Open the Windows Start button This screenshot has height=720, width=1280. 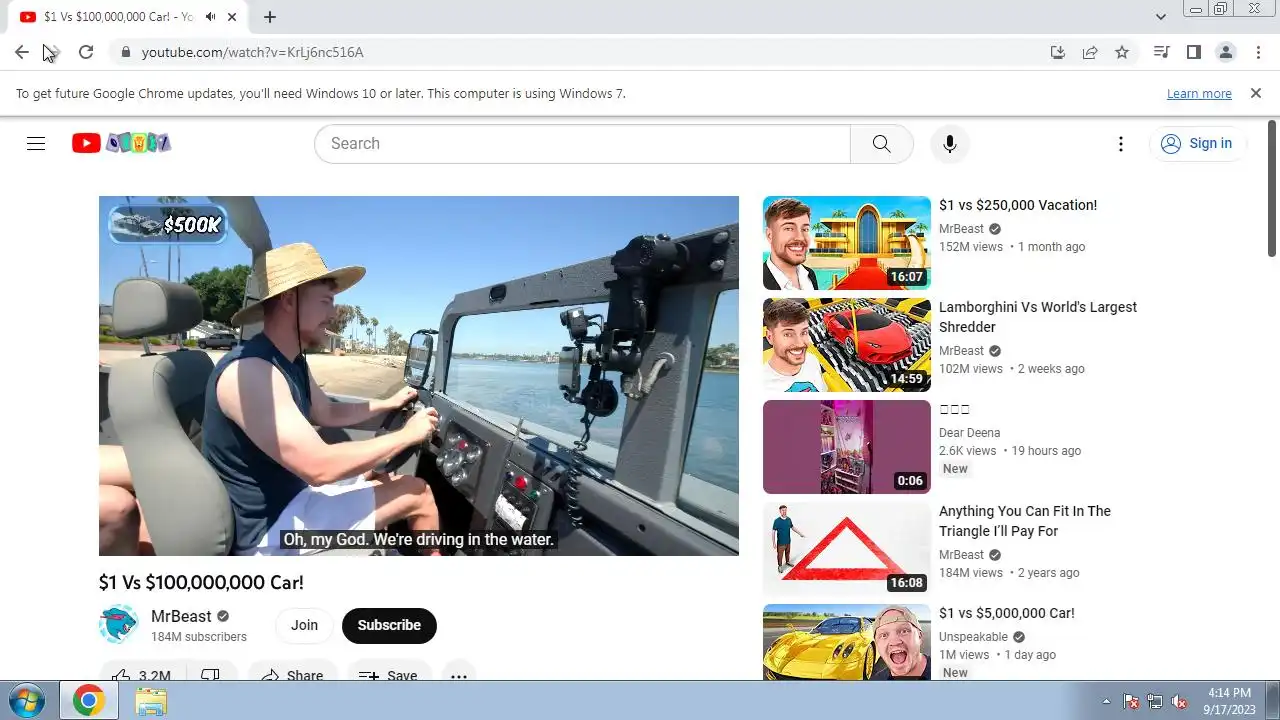pos(25,700)
